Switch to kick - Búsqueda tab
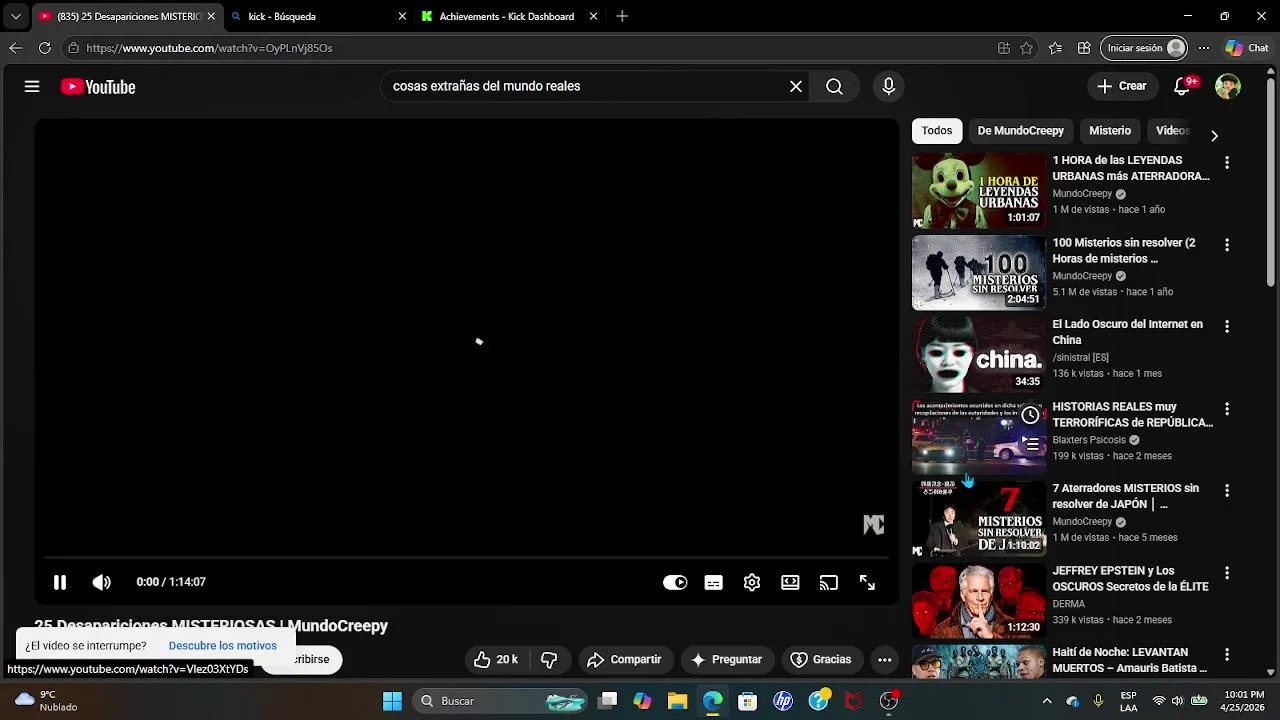Image resolution: width=1280 pixels, height=720 pixels. tap(318, 17)
